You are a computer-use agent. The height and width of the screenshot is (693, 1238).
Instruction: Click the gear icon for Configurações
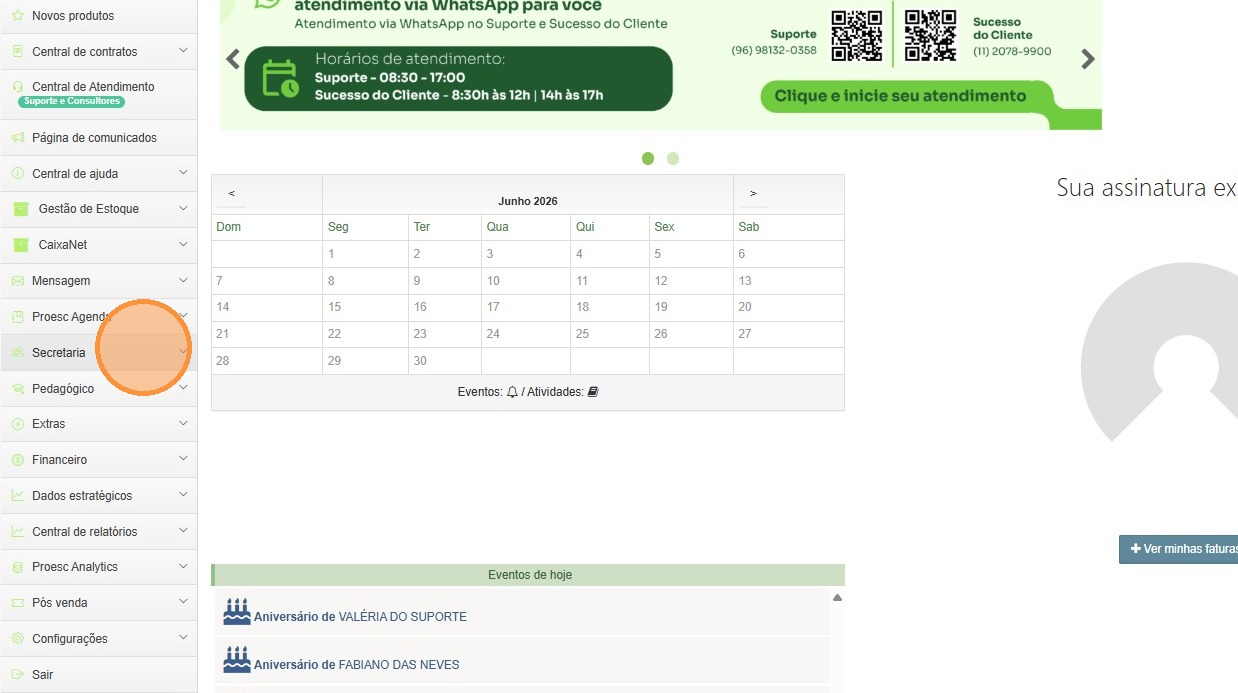[18, 639]
